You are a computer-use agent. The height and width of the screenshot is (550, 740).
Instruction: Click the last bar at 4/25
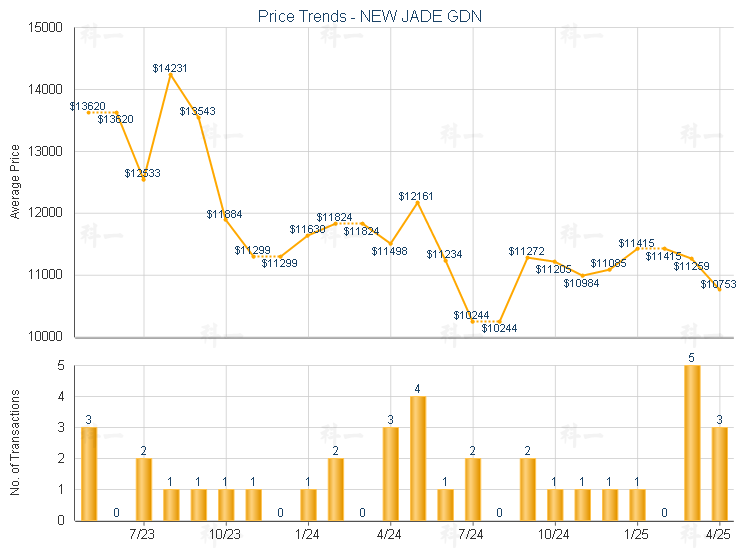point(719,474)
